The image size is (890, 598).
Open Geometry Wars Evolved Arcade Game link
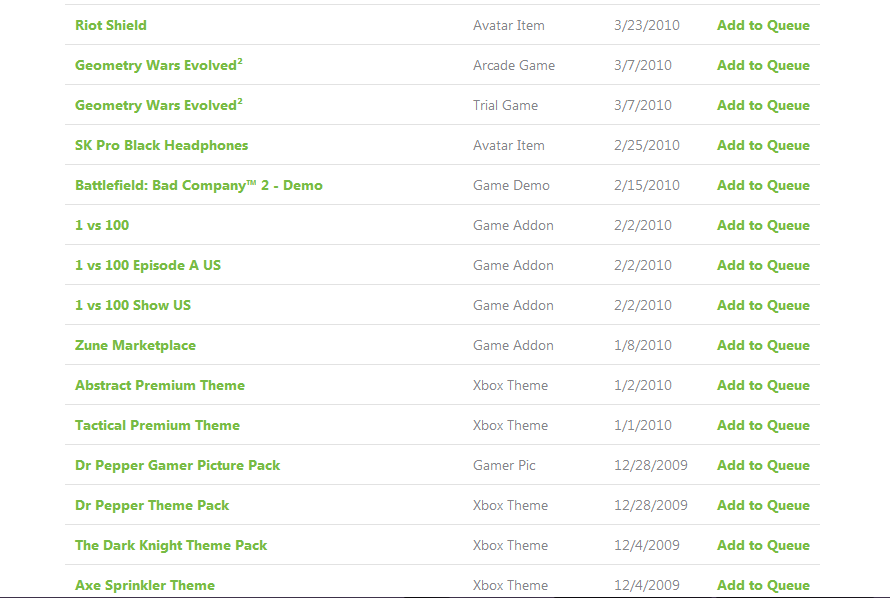point(159,65)
